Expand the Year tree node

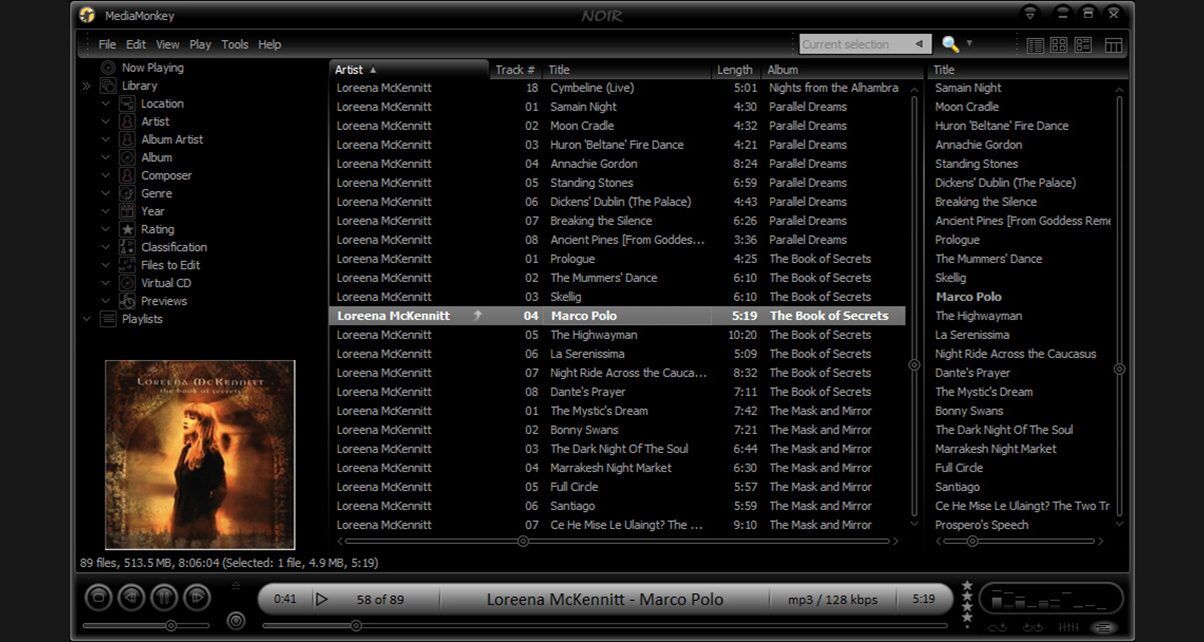click(x=105, y=212)
